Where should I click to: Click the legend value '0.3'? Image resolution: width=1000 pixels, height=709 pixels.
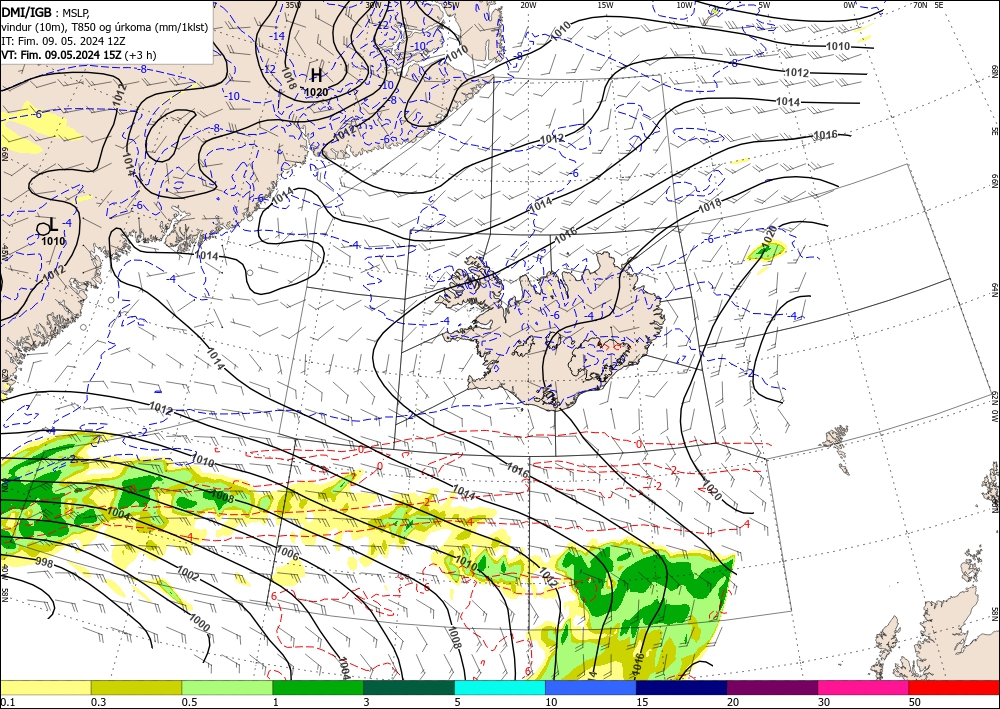point(98,702)
